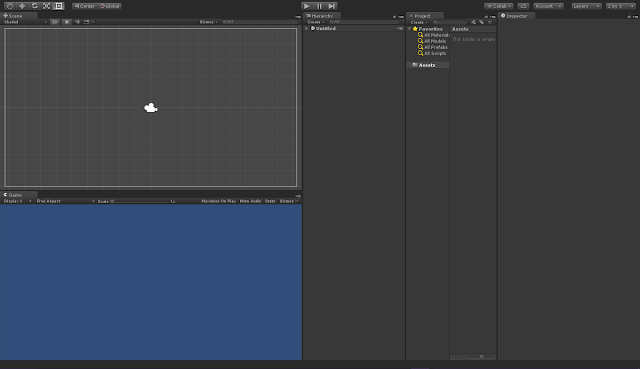
Task: Toggle Scene audio speaker button
Action: (x=77, y=22)
